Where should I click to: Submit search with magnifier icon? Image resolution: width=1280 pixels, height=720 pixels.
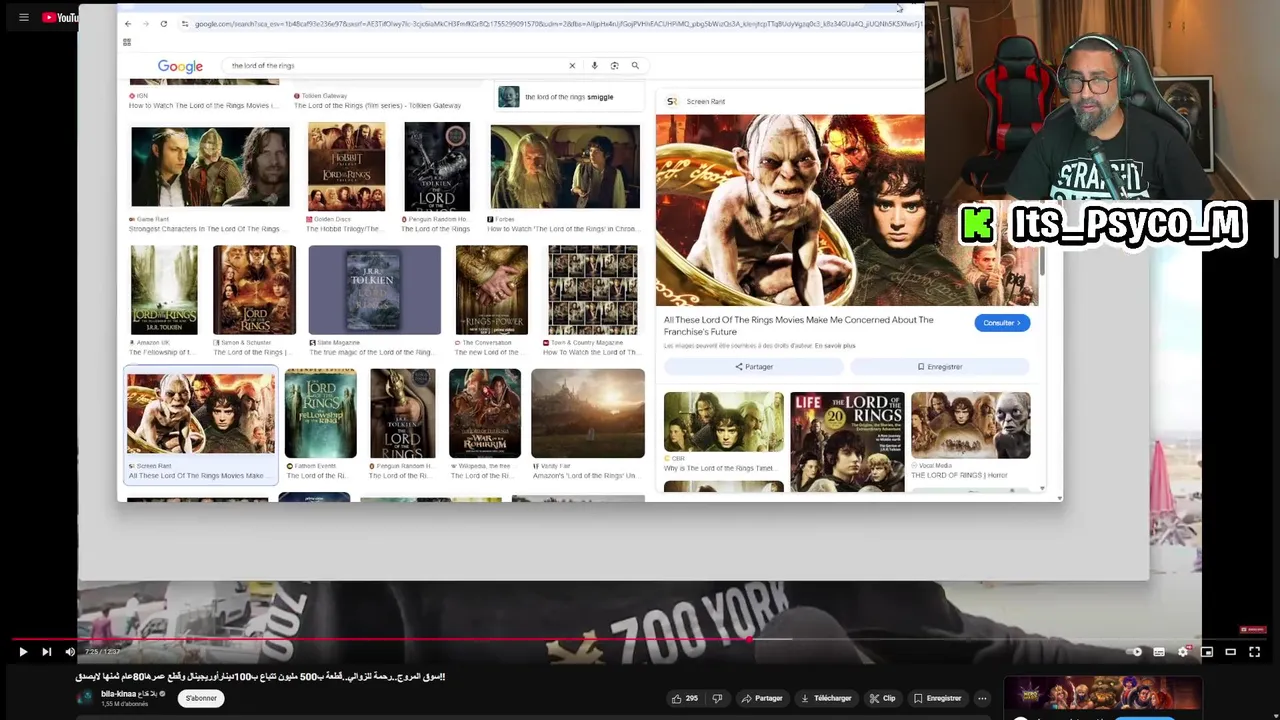[635, 66]
